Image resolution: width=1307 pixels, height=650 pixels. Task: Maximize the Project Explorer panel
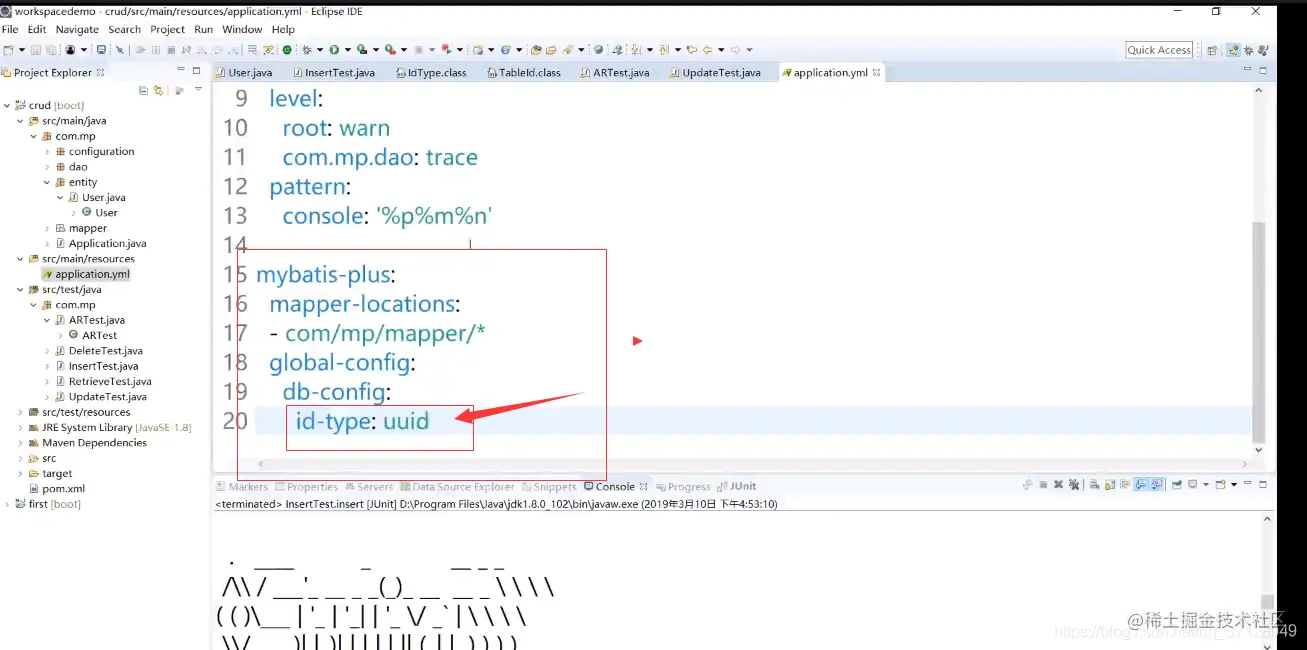[x=197, y=70]
